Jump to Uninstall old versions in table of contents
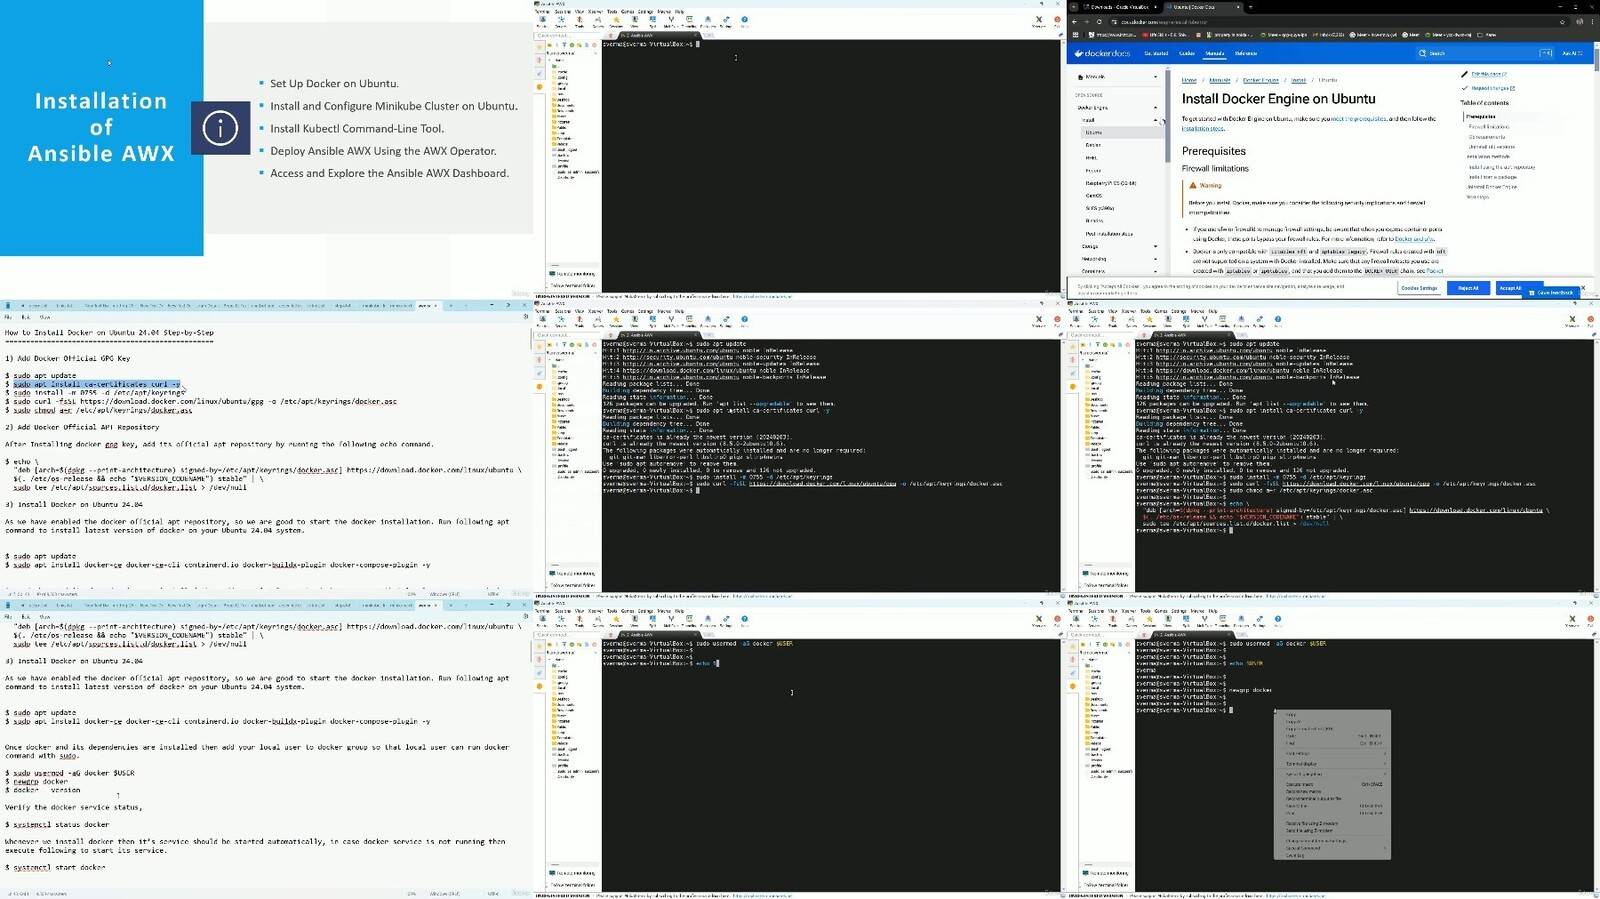This screenshot has width=1600, height=899. point(1492,147)
